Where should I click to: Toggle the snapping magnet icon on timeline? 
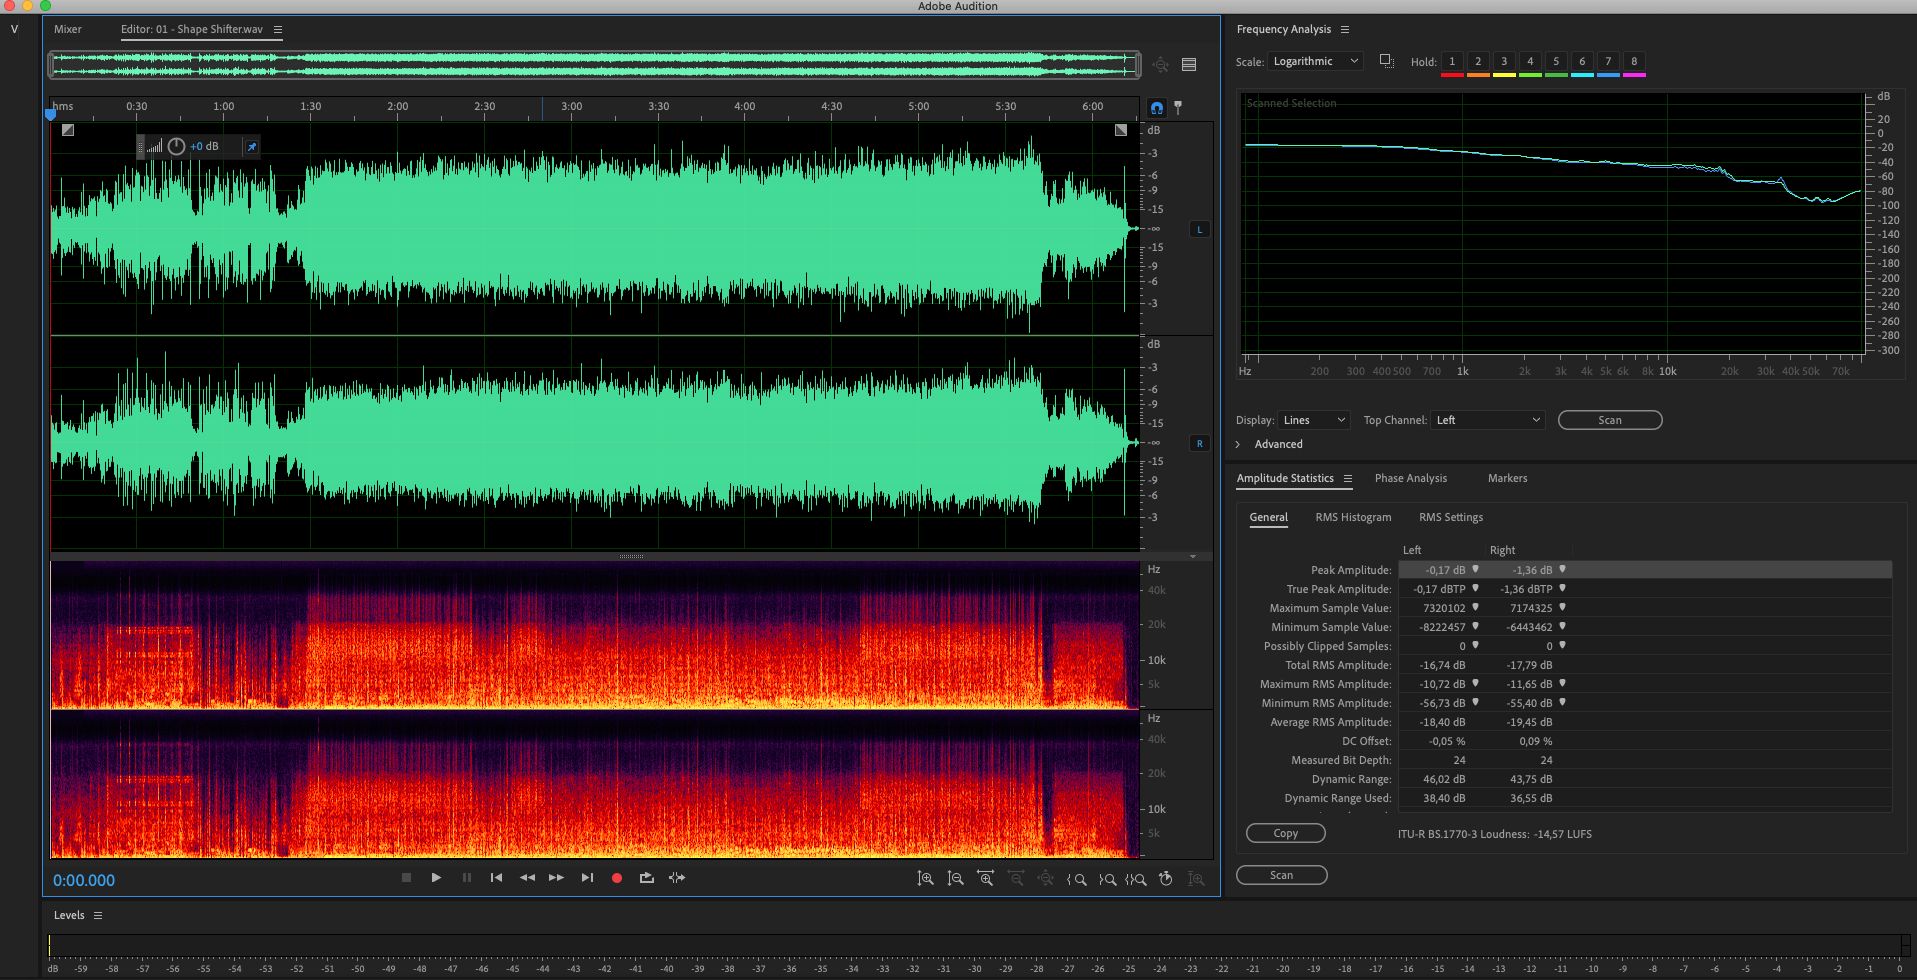click(x=1157, y=108)
